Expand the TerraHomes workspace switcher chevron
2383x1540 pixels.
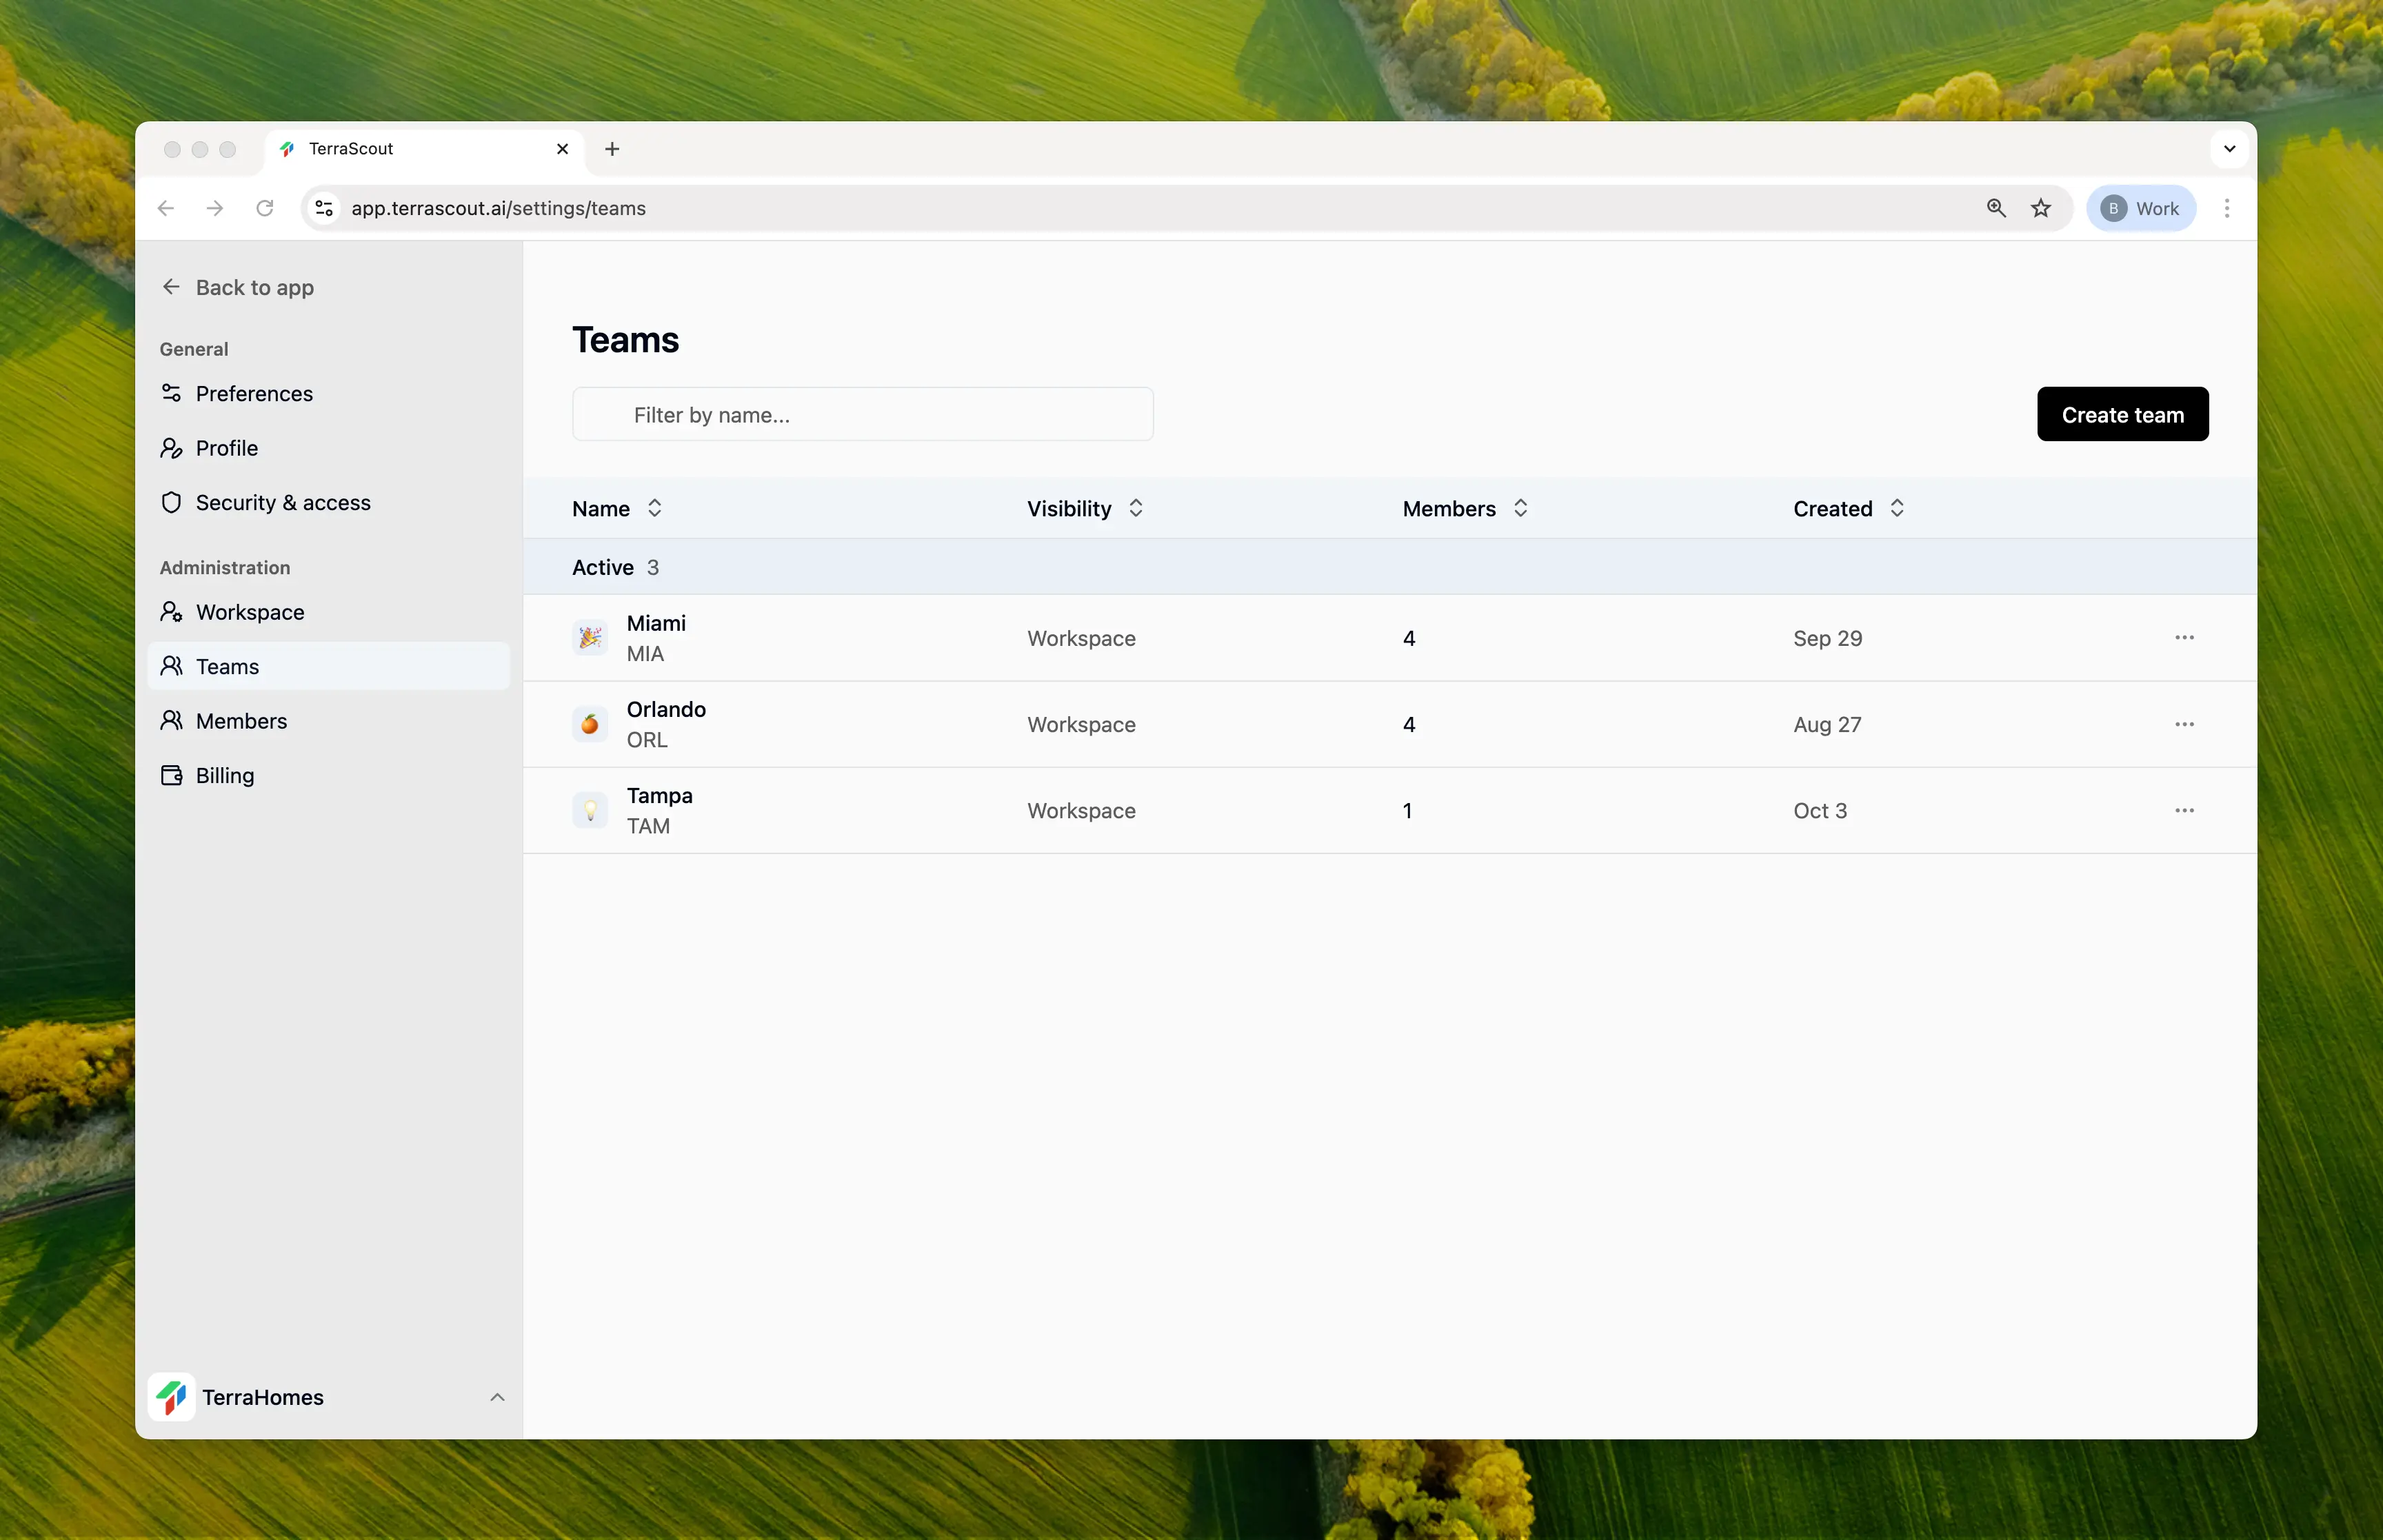497,1397
